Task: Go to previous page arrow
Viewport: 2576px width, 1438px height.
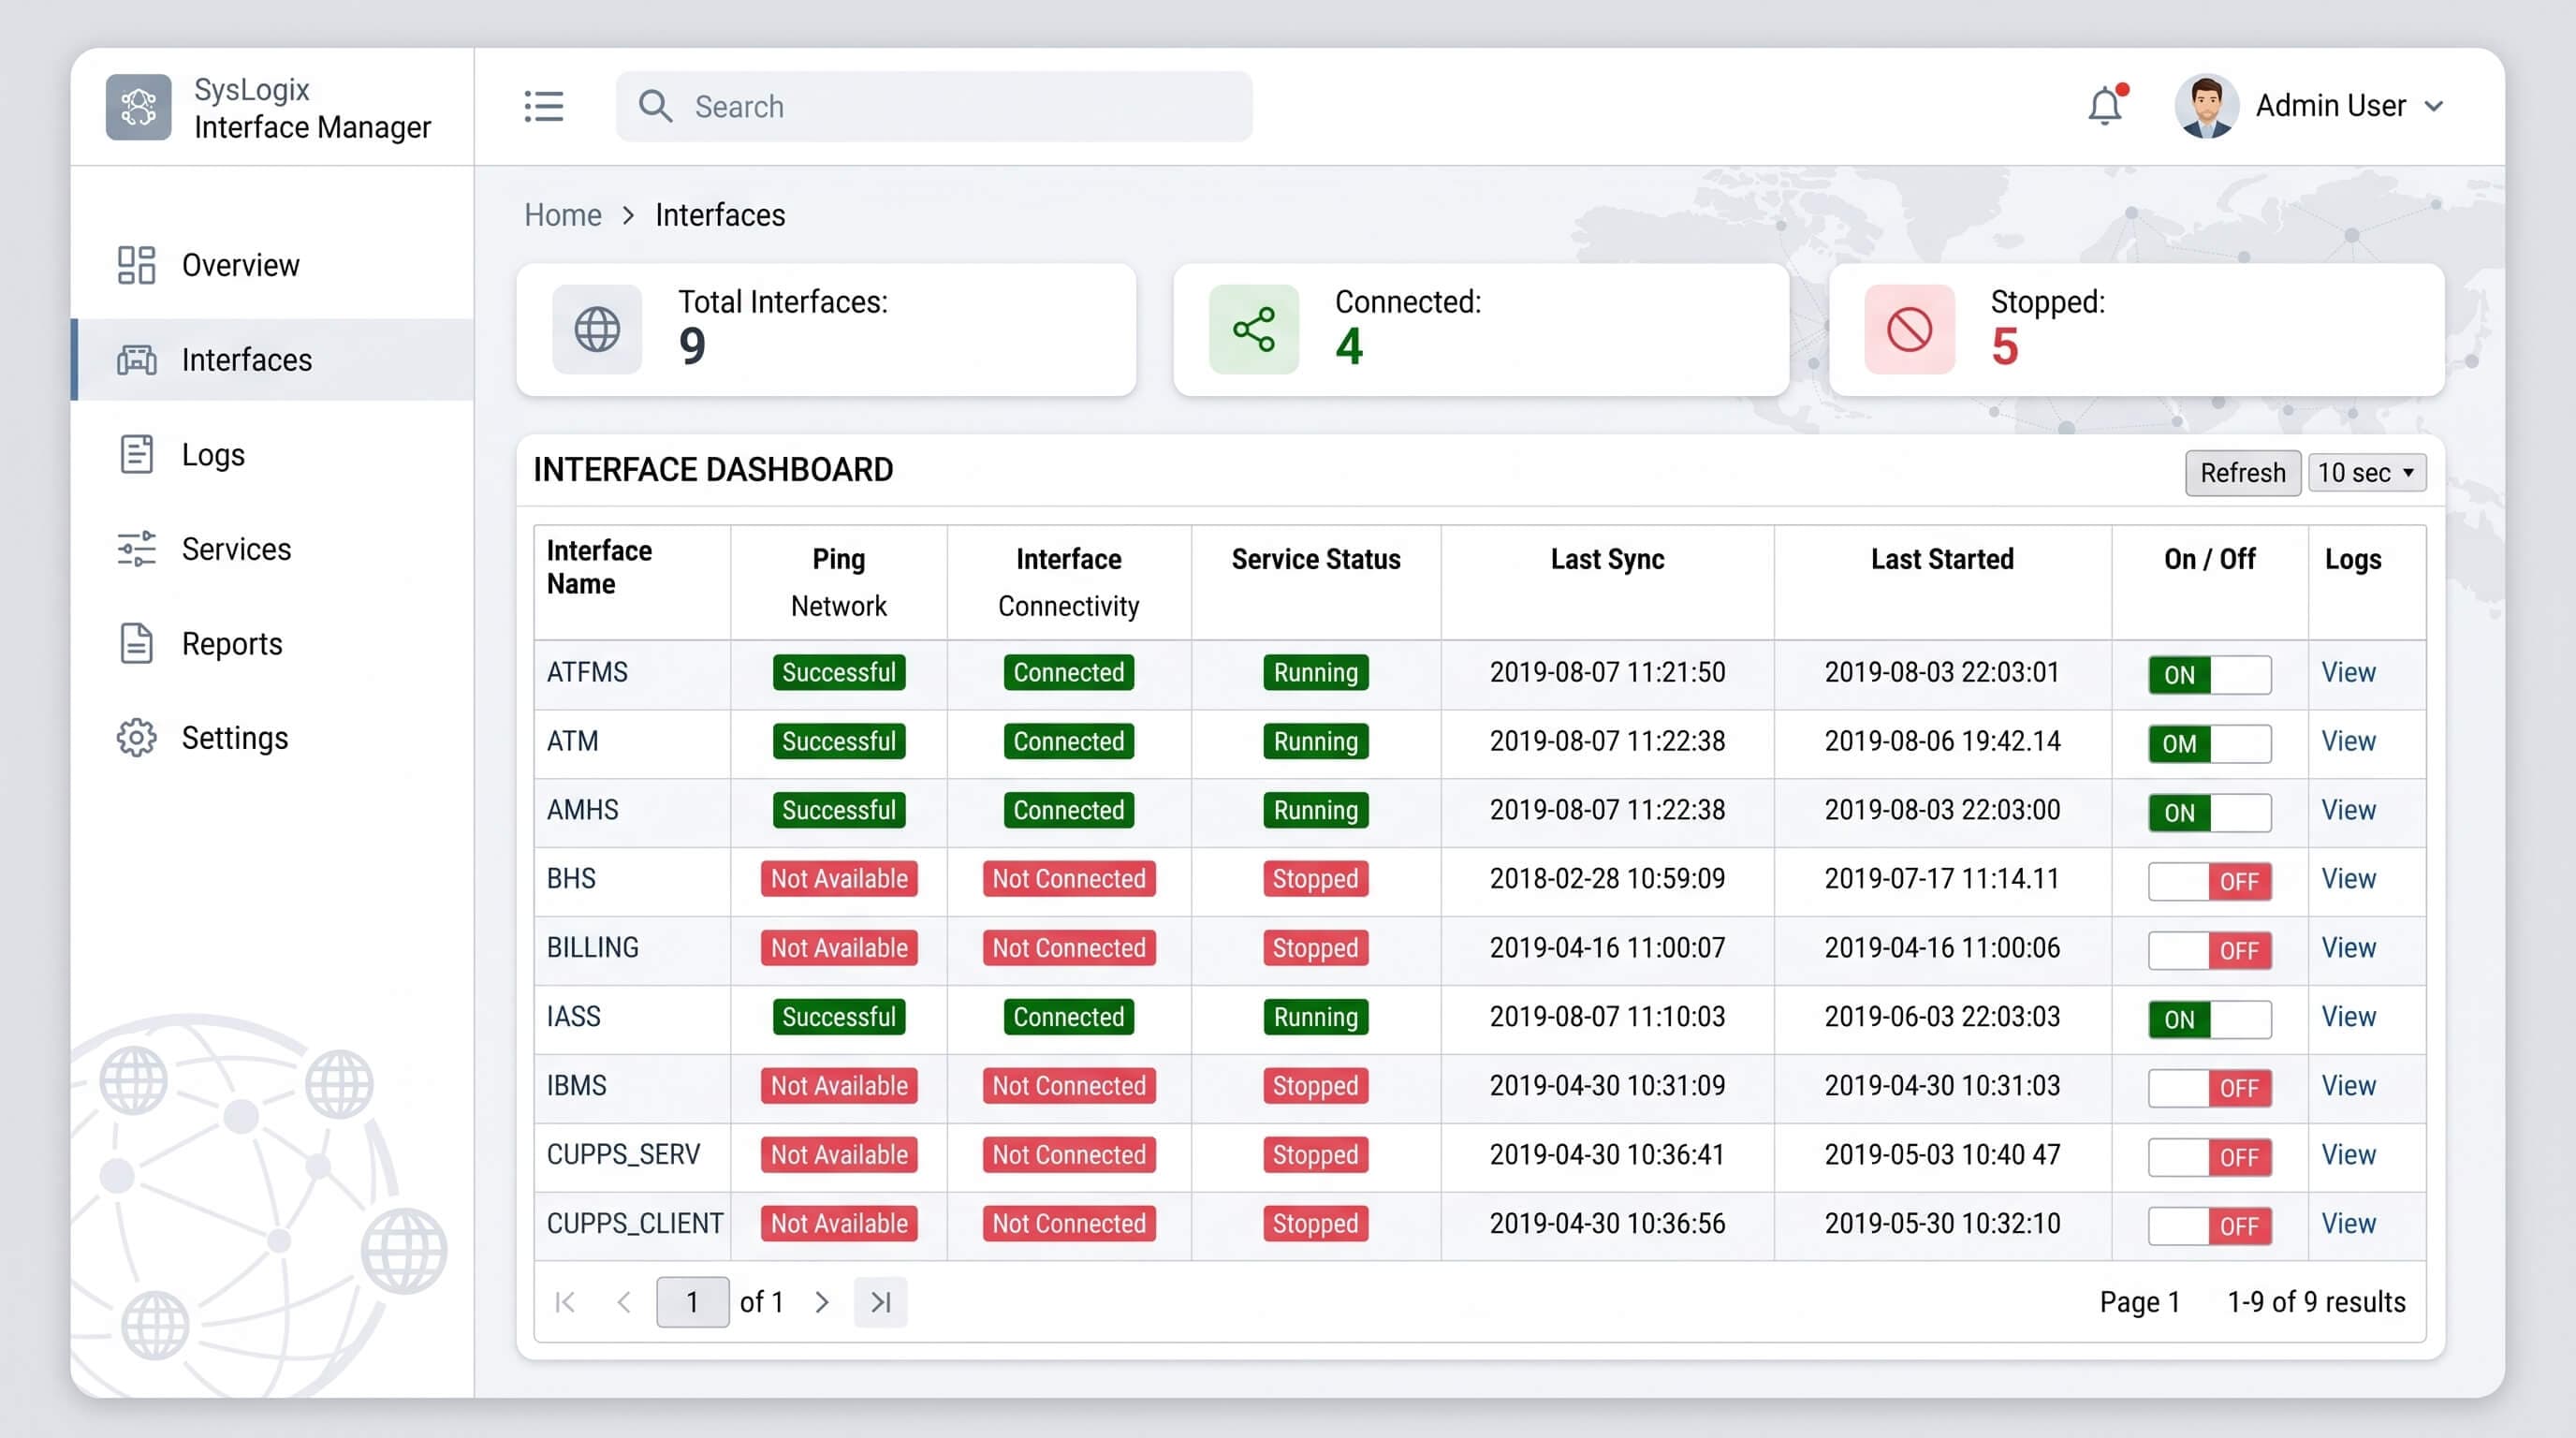Action: pos(625,1302)
